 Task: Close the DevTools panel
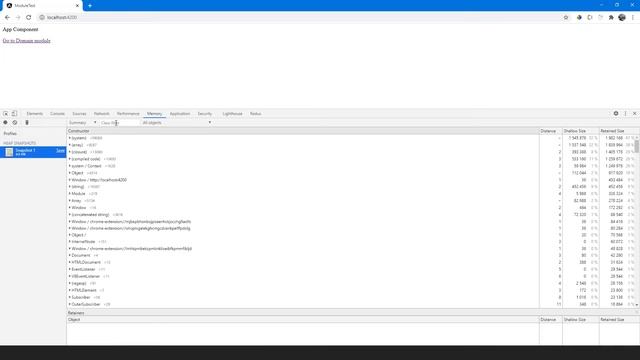(635, 113)
